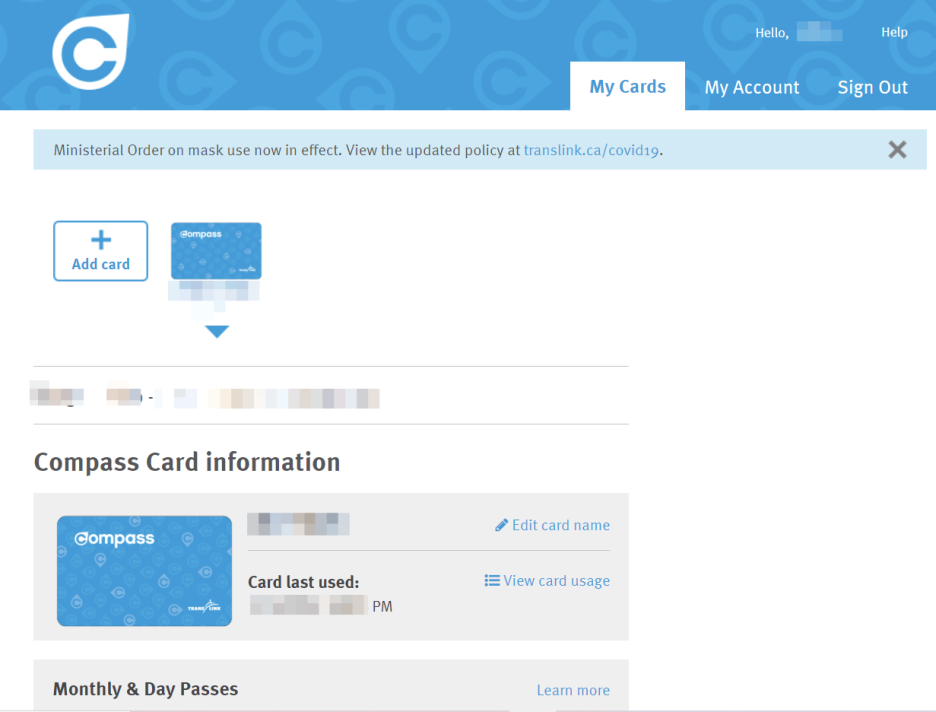Click the Monthly & Day Passes heading
The height and width of the screenshot is (712, 936).
(x=146, y=689)
